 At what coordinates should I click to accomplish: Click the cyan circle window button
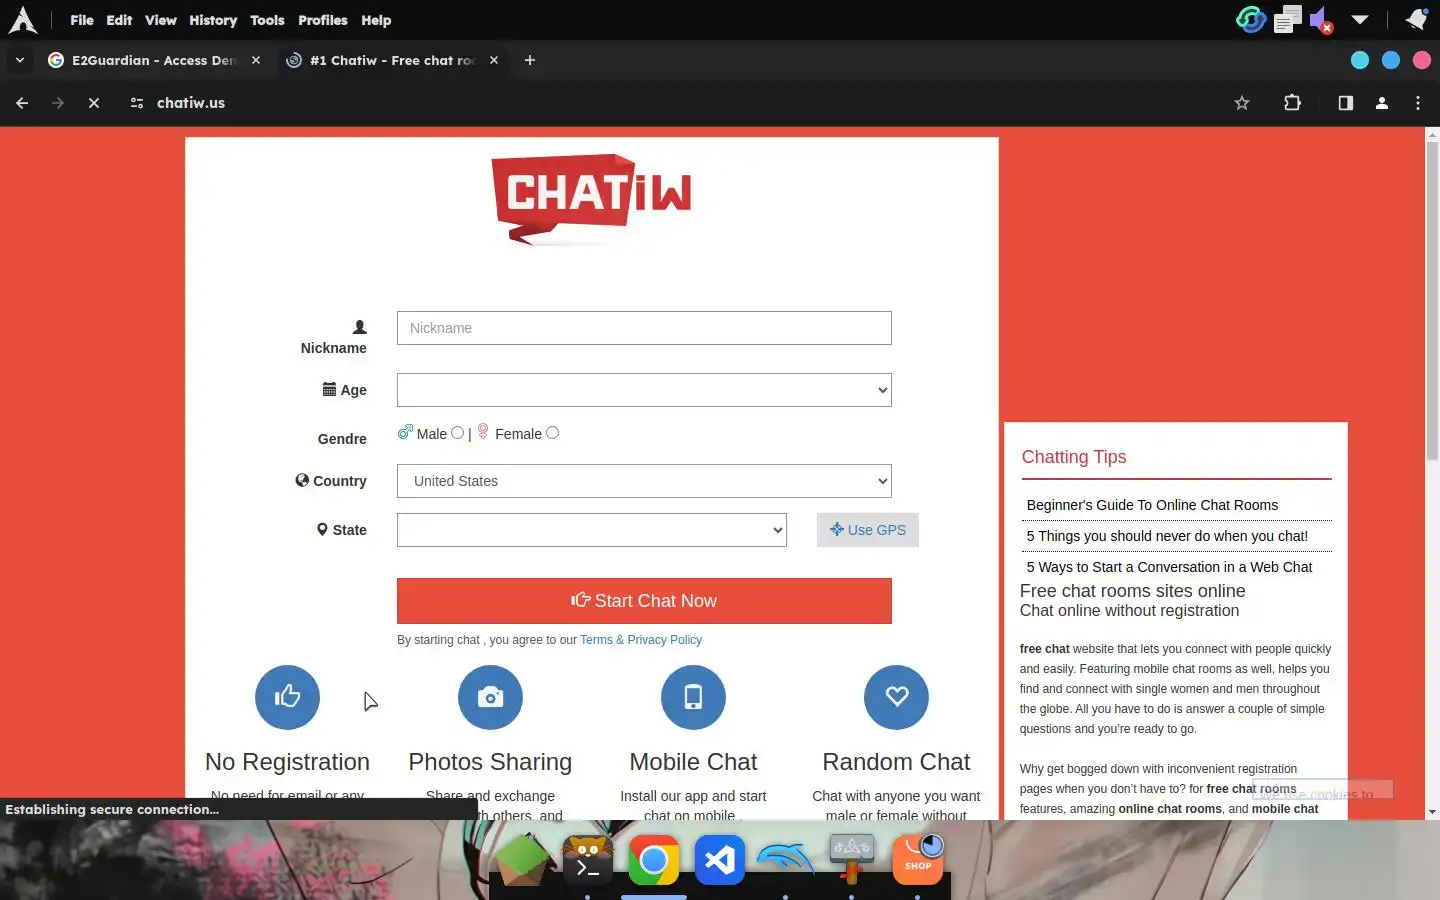point(1360,60)
